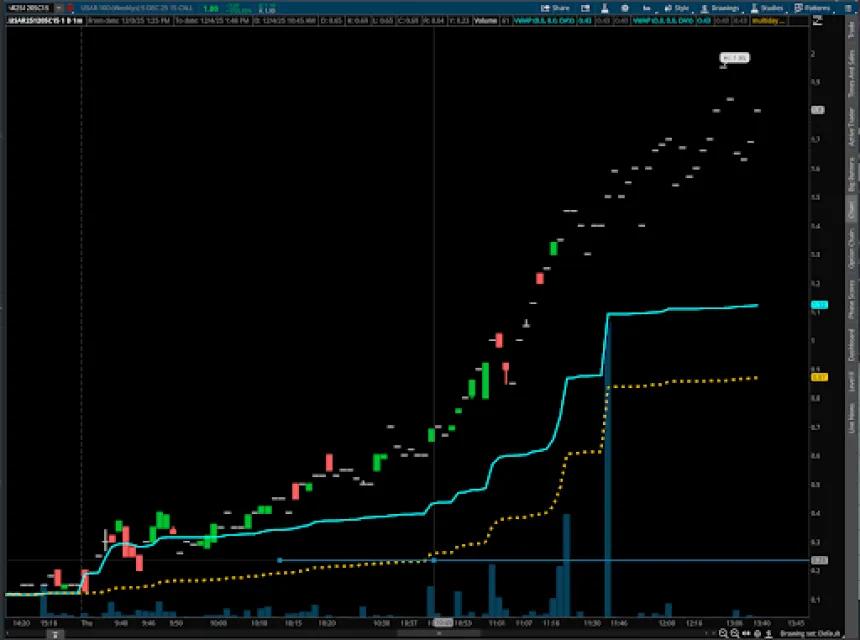The width and height of the screenshot is (860, 640).
Task: Click the bottom time axis scrollbar handle
Action: click(439, 633)
